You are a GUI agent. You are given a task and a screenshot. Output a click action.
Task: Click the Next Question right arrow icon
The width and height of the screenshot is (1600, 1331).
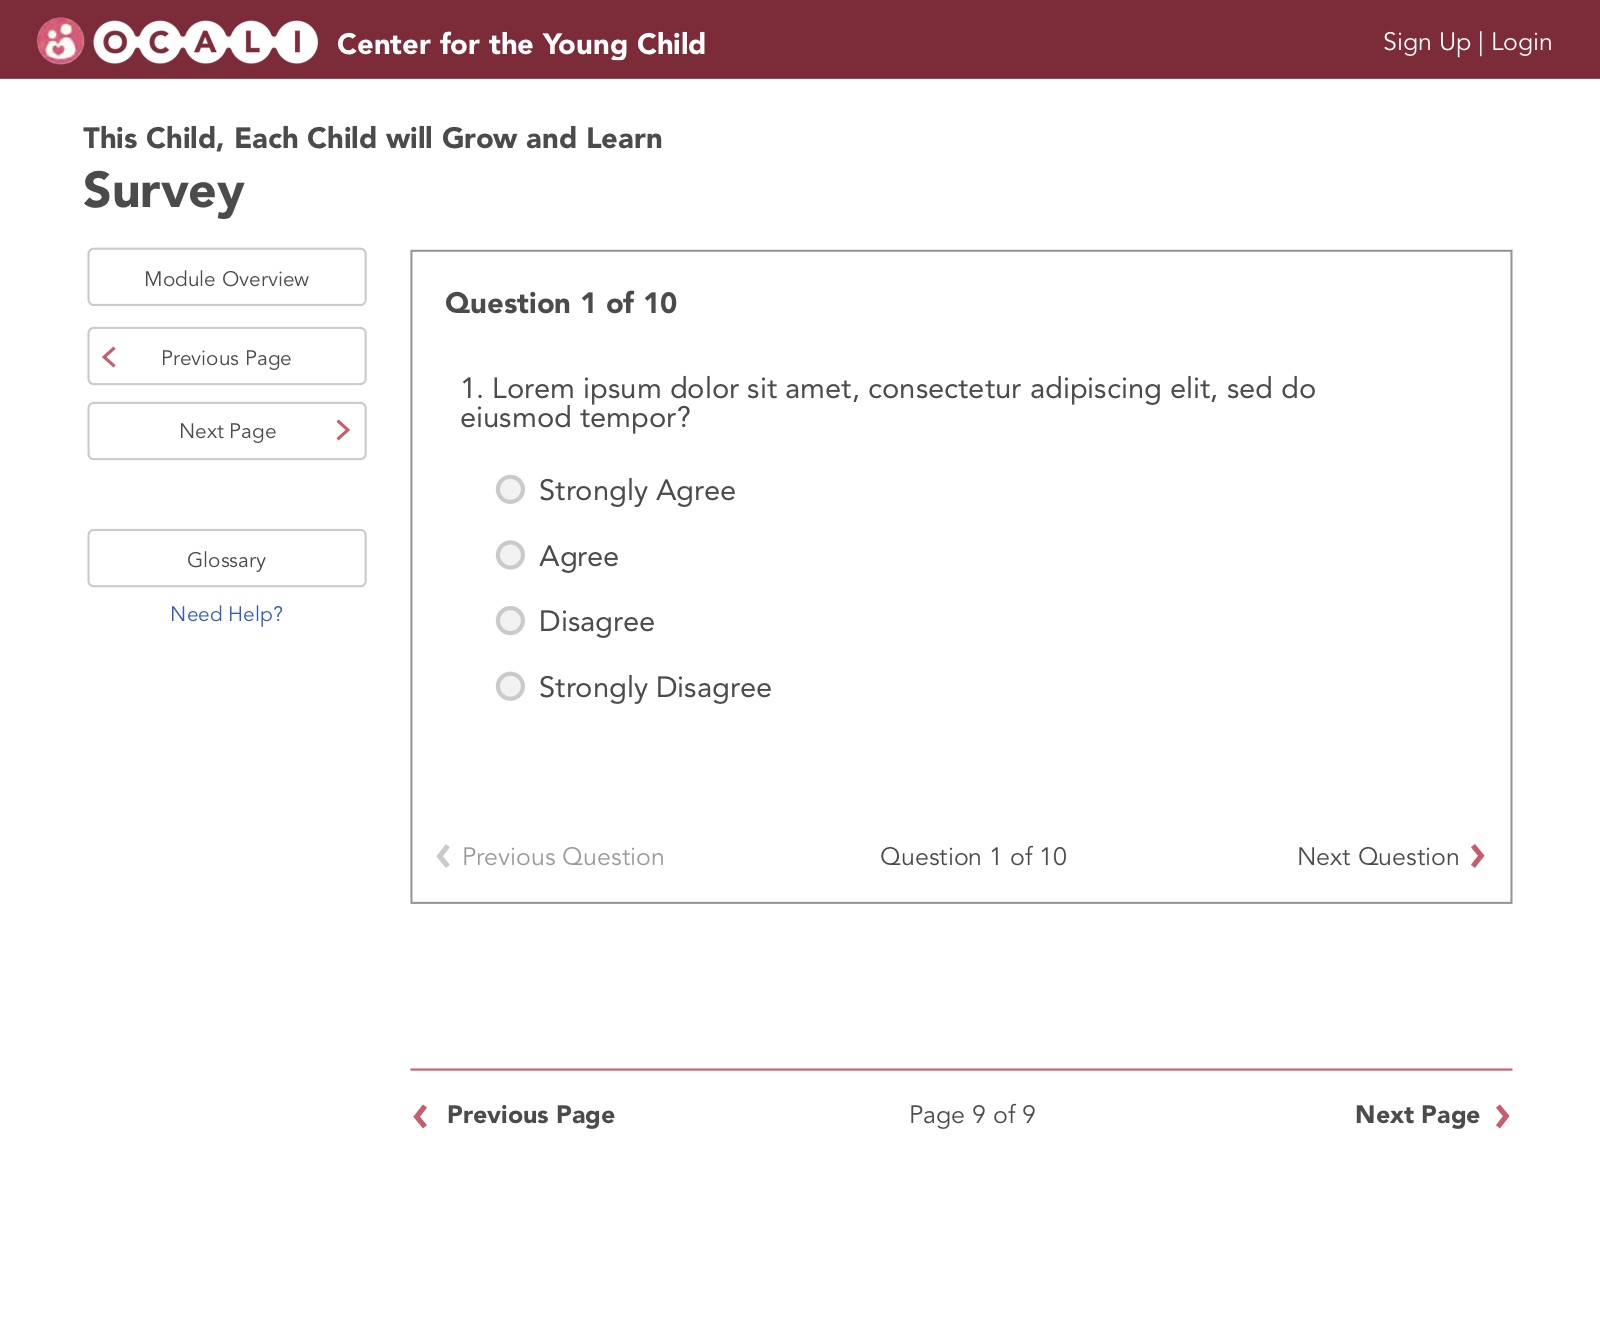click(x=1478, y=856)
